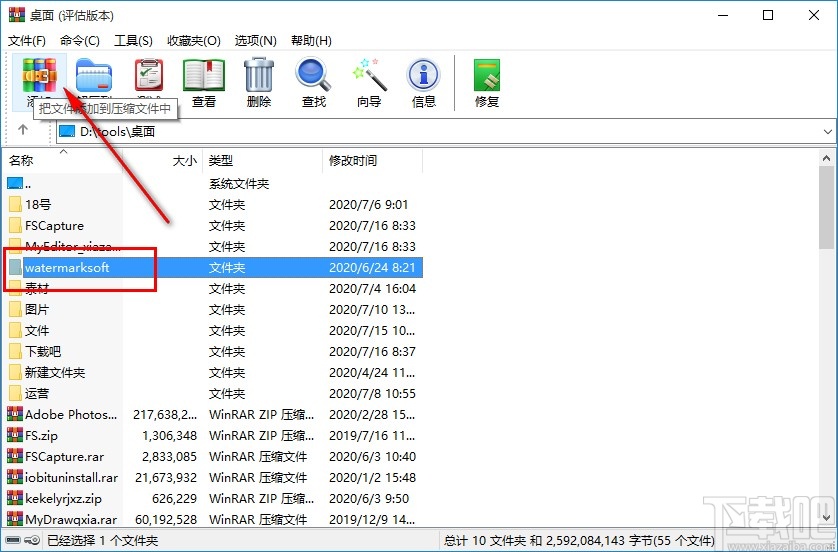This screenshot has height=552, width=838.
Task: Sort by the 类型 column header
Action: click(x=263, y=160)
